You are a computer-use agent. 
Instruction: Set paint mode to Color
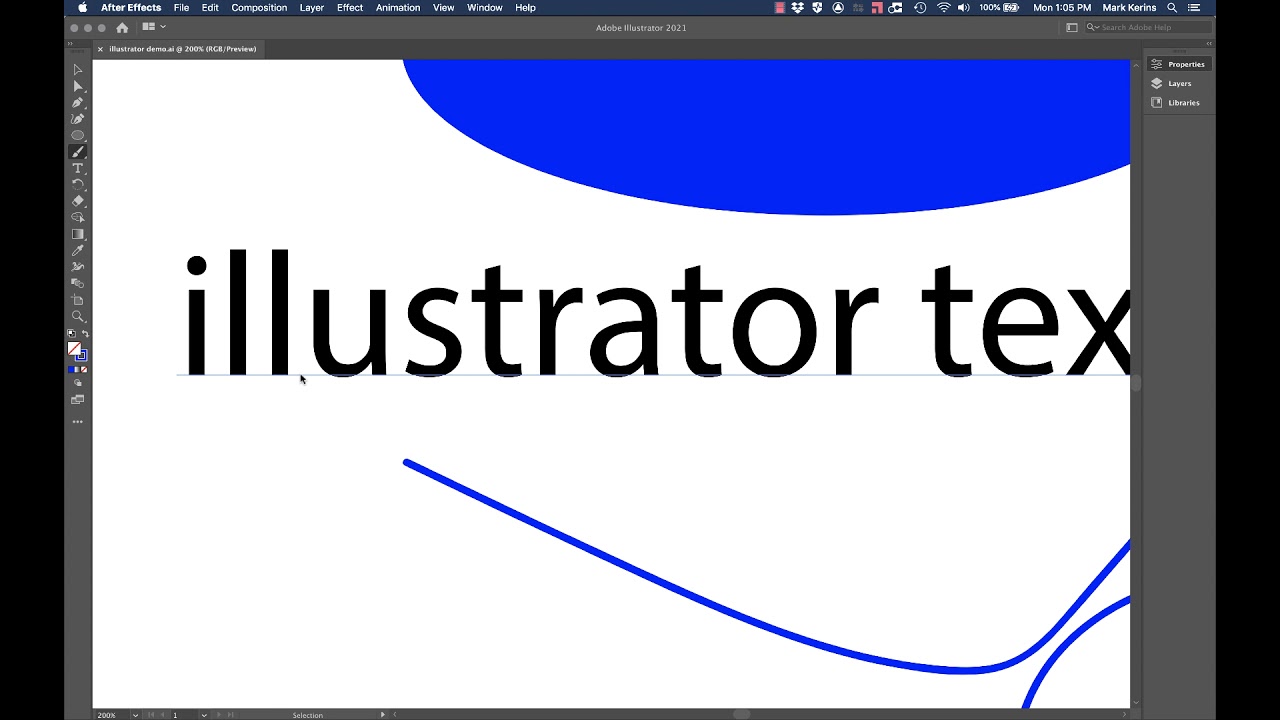tap(71, 370)
